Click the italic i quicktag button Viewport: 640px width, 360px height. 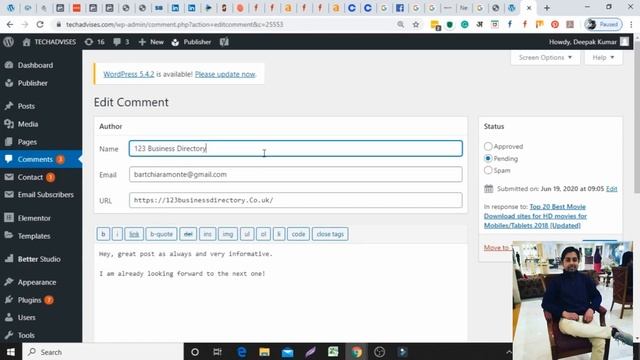(x=117, y=234)
